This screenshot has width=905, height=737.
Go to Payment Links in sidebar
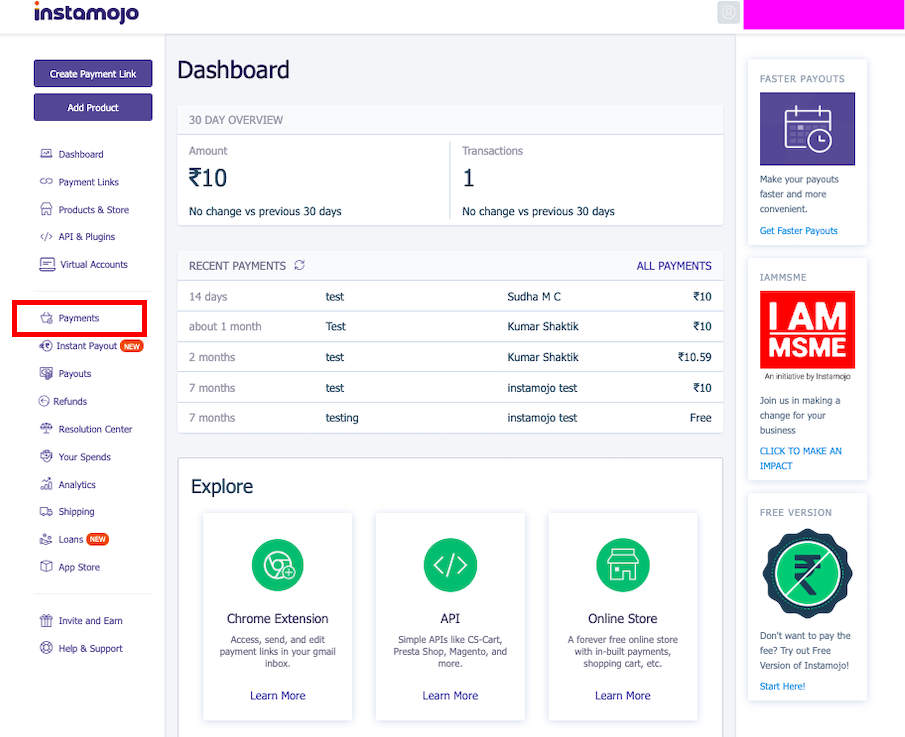tap(88, 182)
